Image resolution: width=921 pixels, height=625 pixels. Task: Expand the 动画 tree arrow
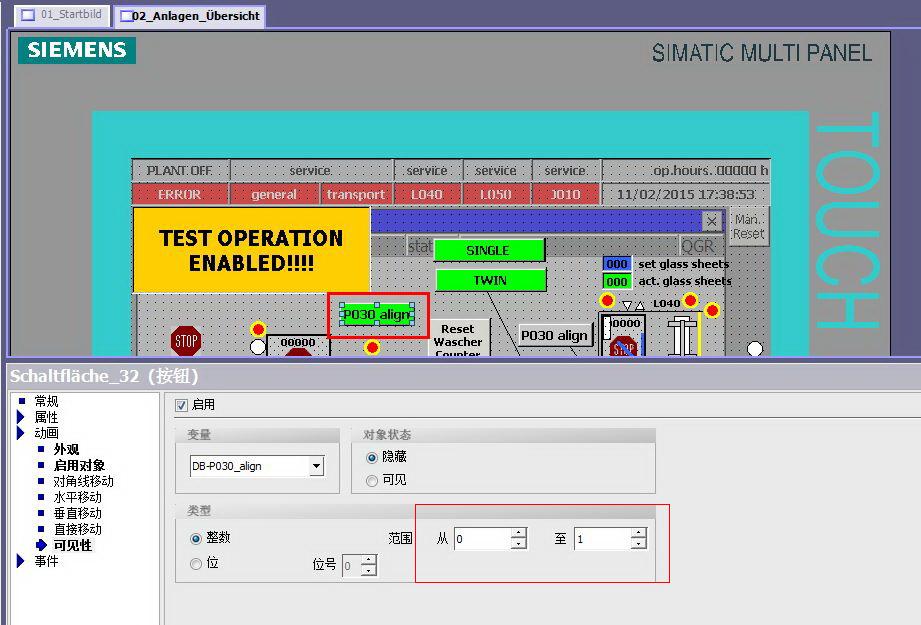21,433
